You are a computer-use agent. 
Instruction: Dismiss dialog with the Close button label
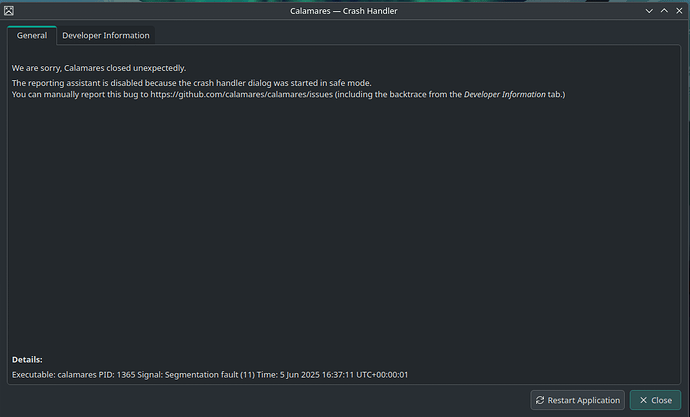[x=661, y=400]
